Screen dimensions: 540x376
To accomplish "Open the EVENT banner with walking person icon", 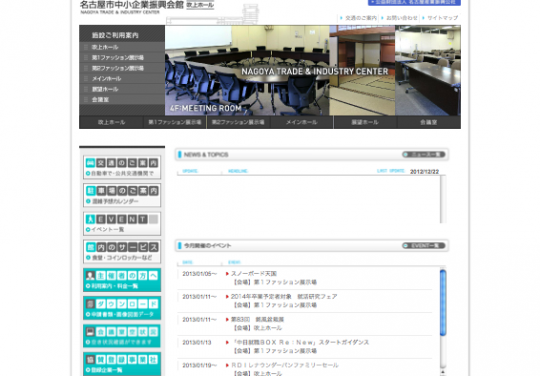I will coord(122,223).
